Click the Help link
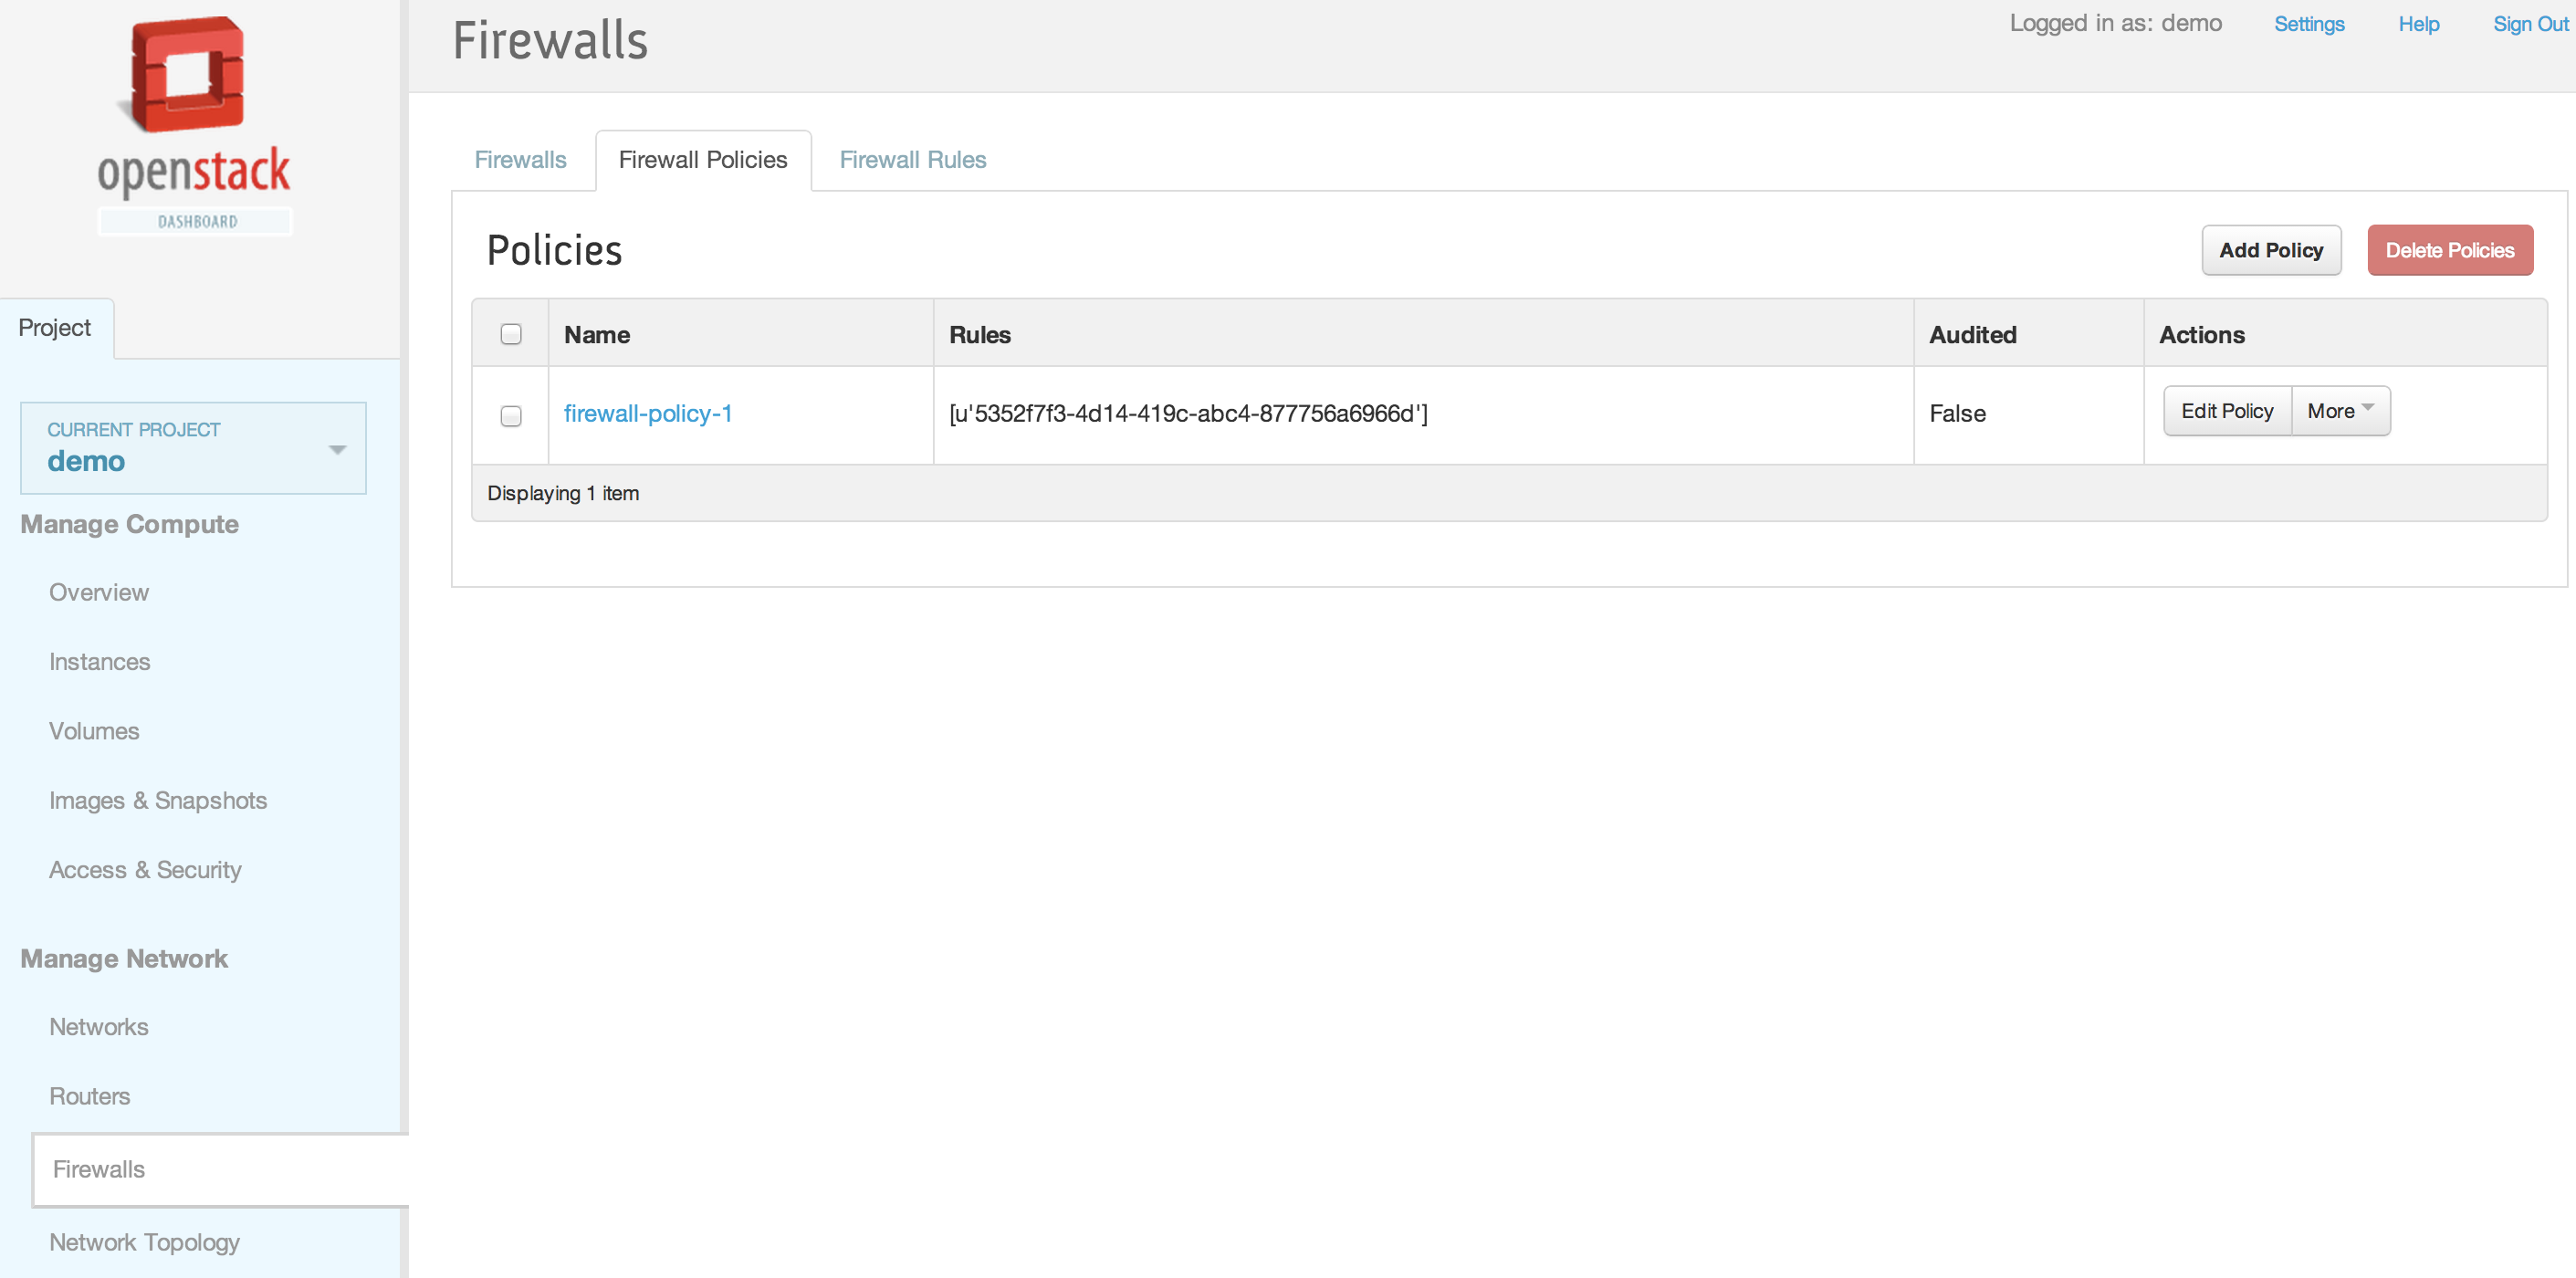The width and height of the screenshot is (2576, 1278). pyautogui.click(x=2418, y=24)
